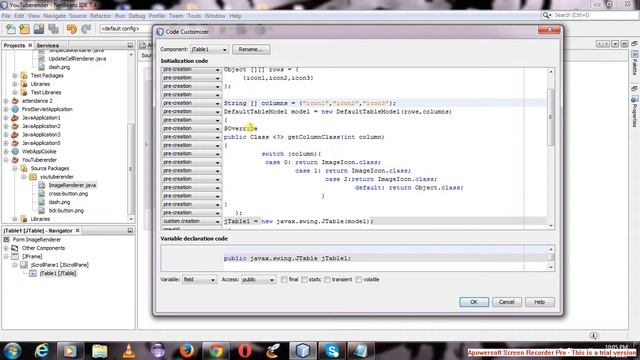Screen dimensions: 640x360
Task: Toggle the final checkbox
Action: 284,280
